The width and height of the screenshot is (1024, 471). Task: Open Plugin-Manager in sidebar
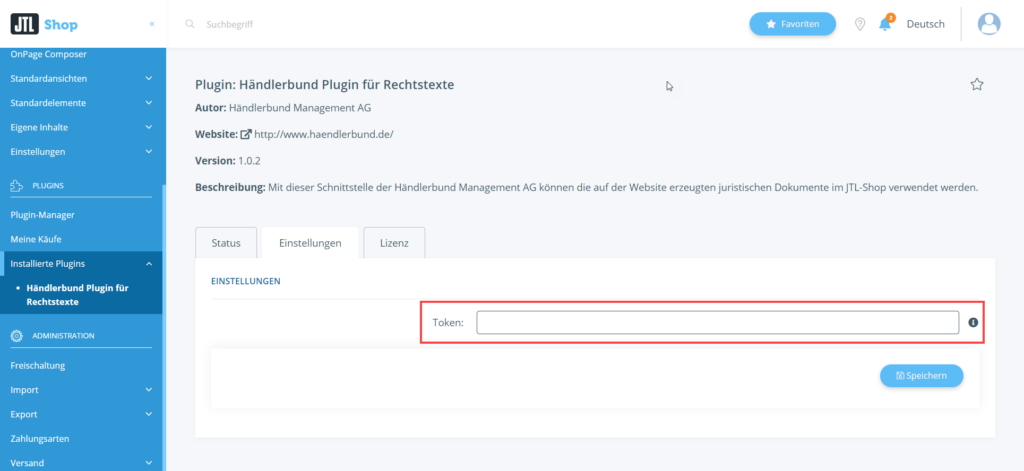pyautogui.click(x=42, y=215)
